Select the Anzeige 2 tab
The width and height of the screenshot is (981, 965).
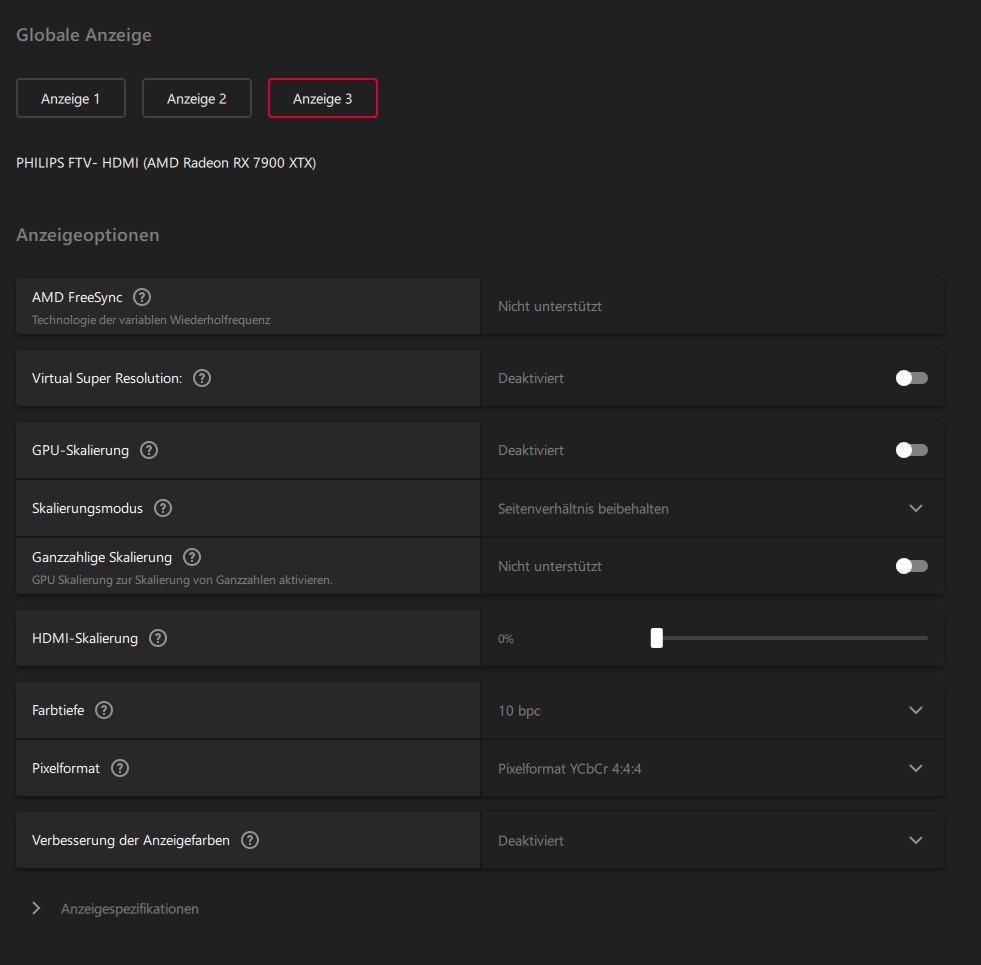197,98
